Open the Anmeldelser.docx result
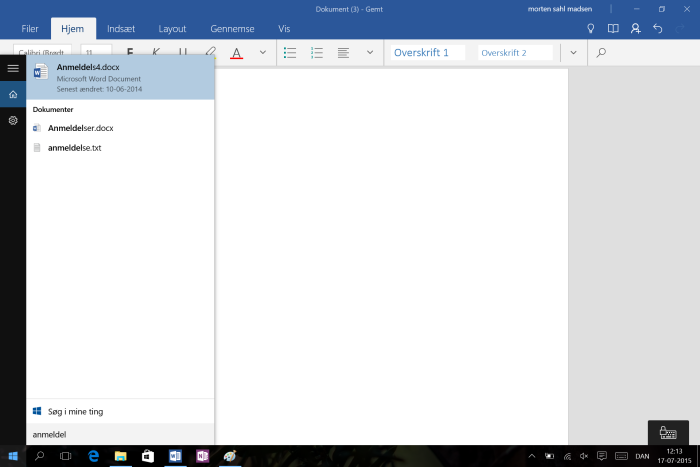Viewport: 700px width, 467px height. pyautogui.click(x=120, y=128)
